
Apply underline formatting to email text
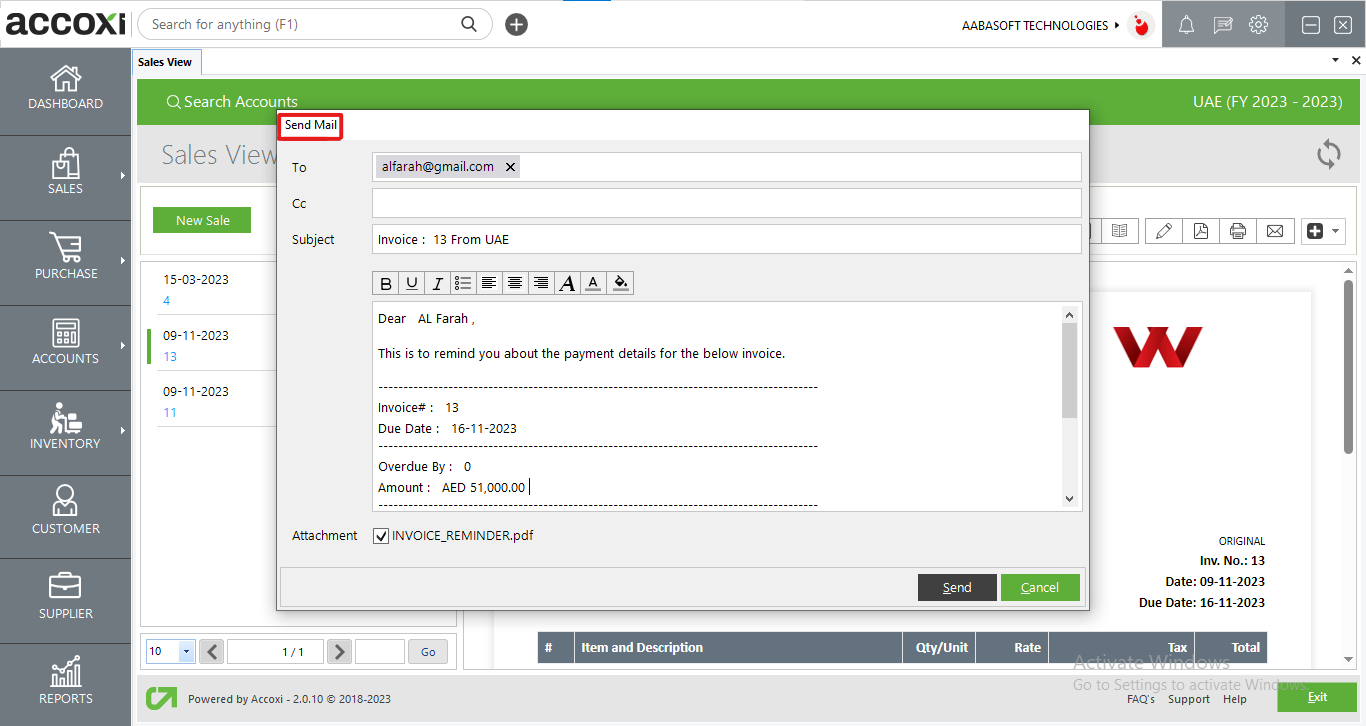pos(412,283)
